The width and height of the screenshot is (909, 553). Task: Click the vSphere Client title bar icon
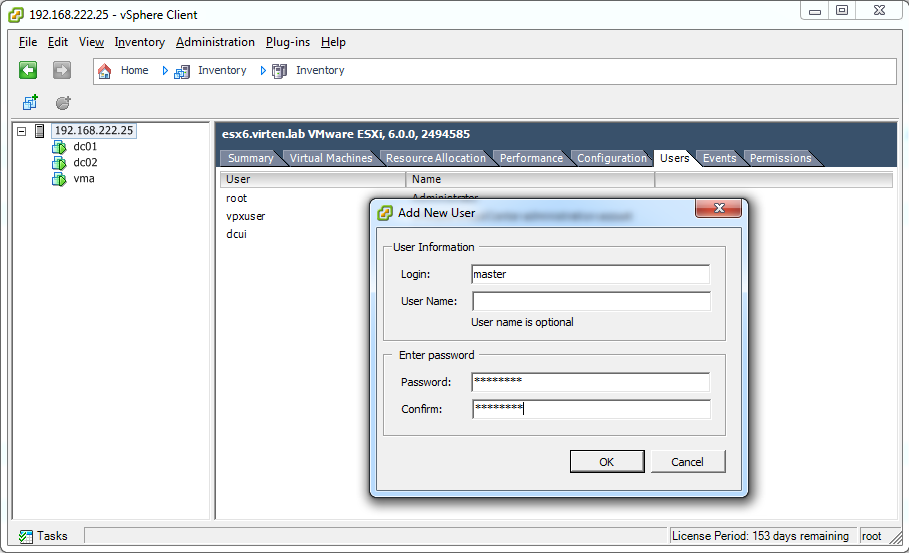(x=16, y=15)
